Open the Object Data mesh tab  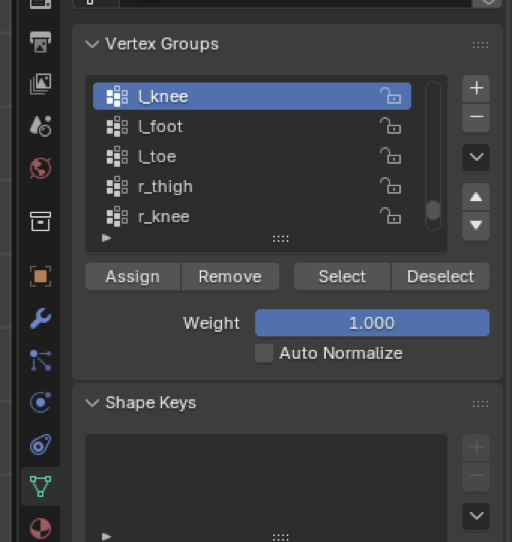pyautogui.click(x=40, y=486)
